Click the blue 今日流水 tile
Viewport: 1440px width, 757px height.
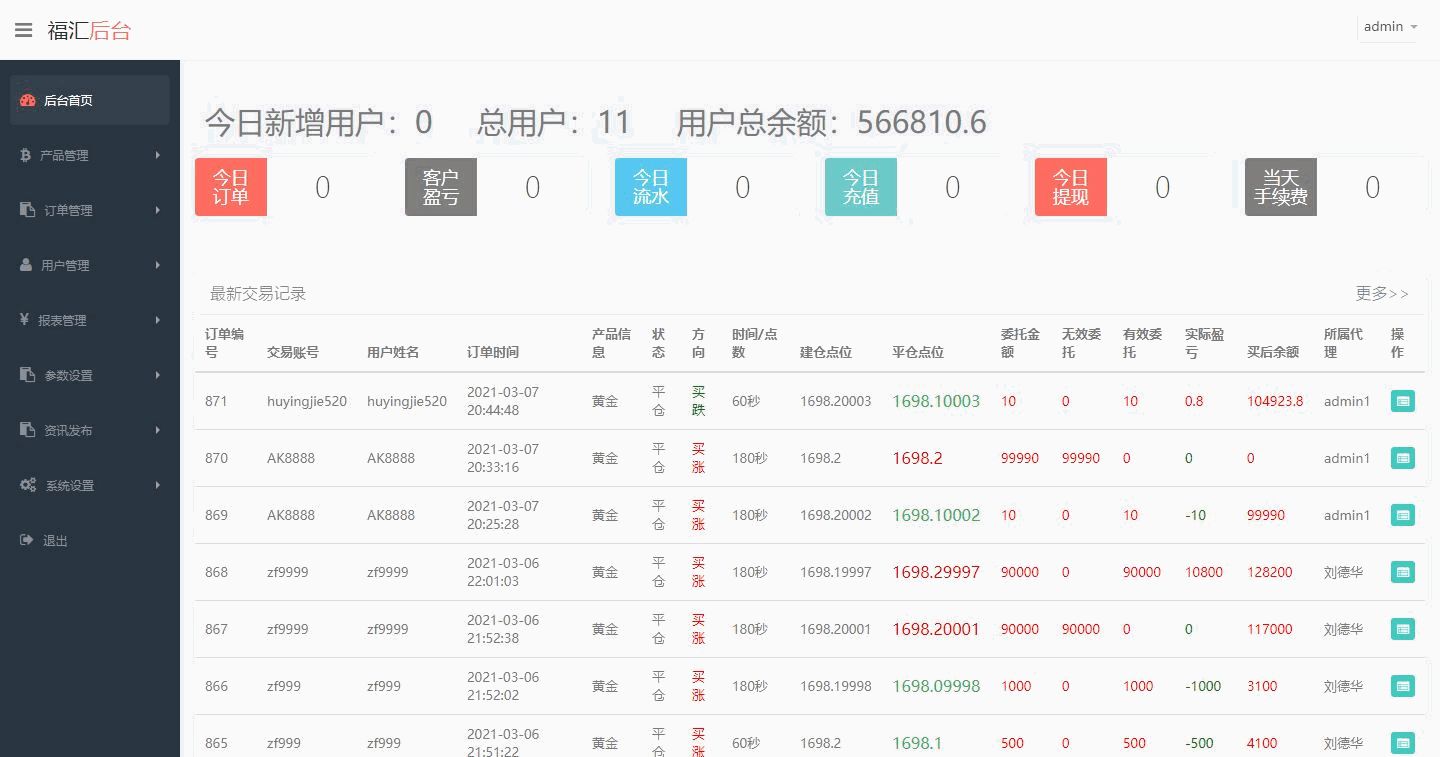point(651,187)
